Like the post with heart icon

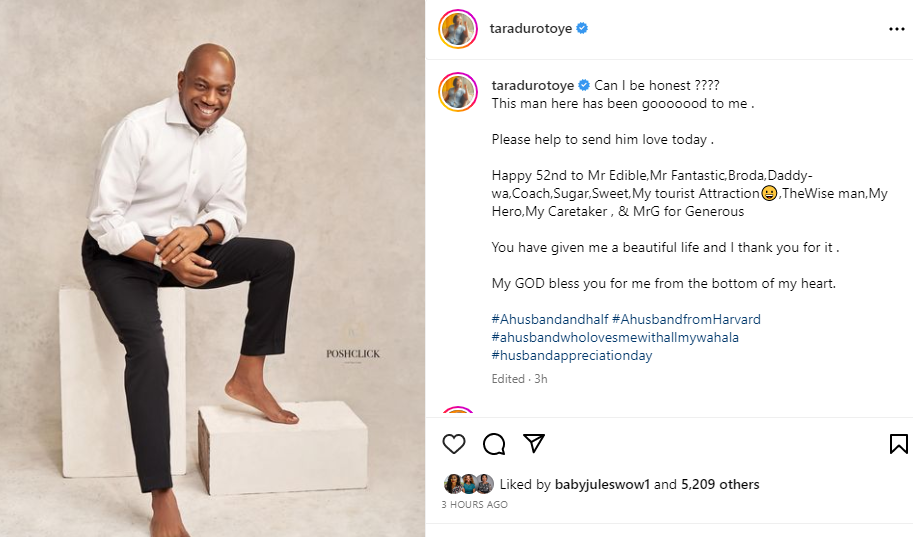[x=454, y=444]
